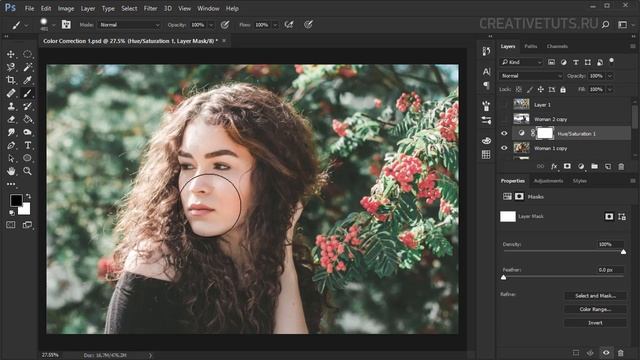Open brush Mode dropdown set to Normal
Image resolution: width=640 pixels, height=360 pixels.
[129, 25]
